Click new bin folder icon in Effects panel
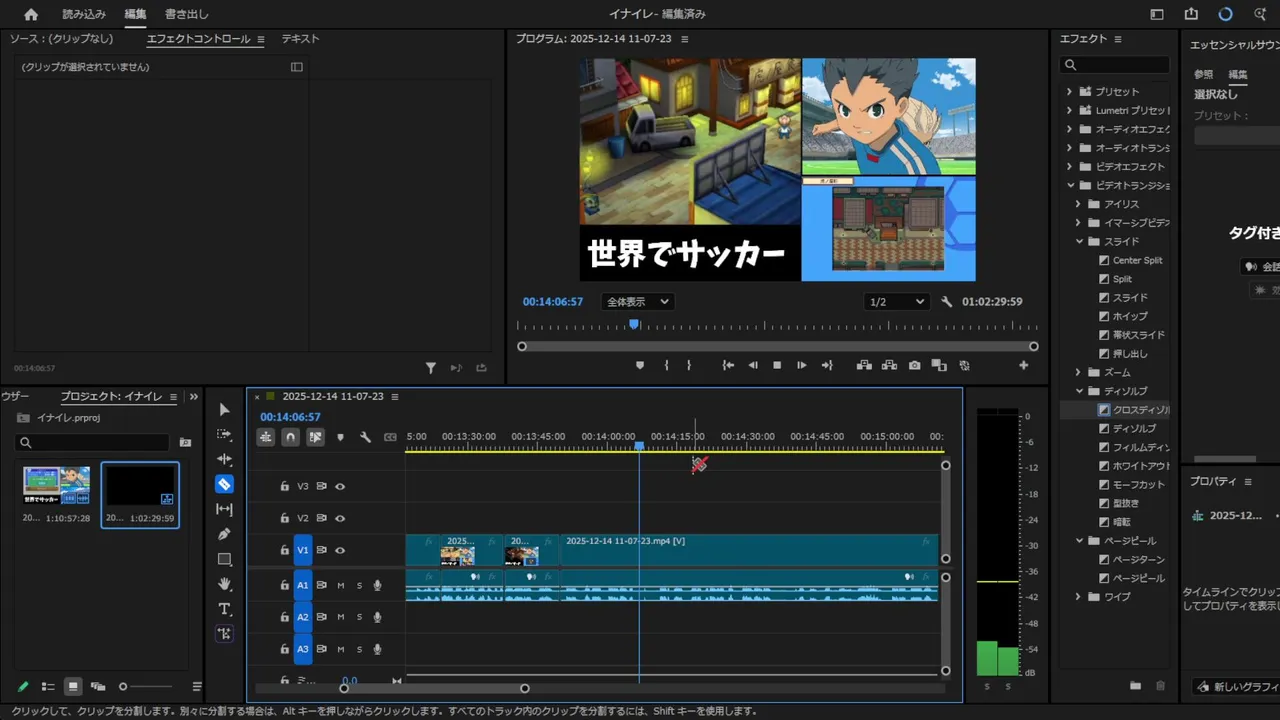 tap(1135, 686)
